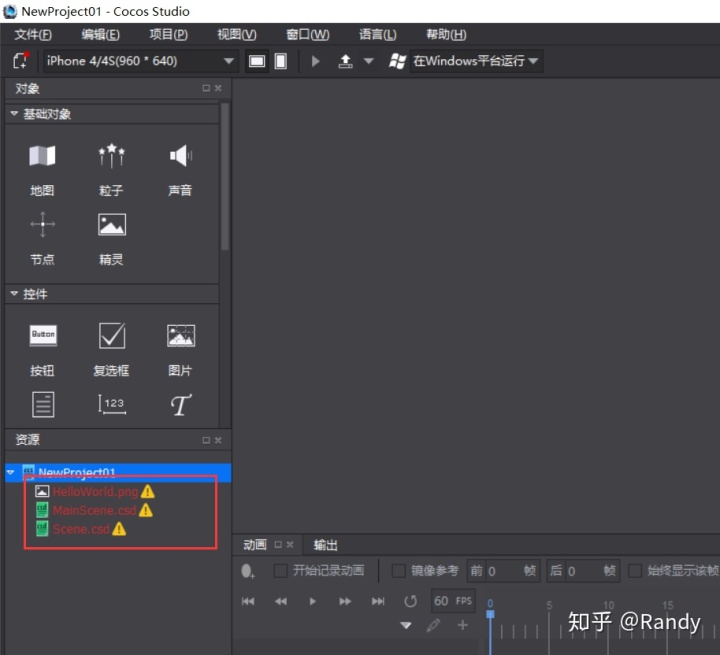720x655 pixels.
Task: Click the 60 FPS frame rate field
Action: pos(453,601)
